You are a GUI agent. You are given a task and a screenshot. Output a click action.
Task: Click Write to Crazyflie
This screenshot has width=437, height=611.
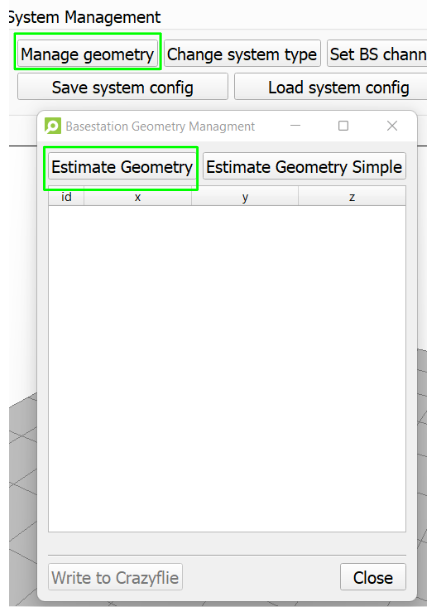point(115,577)
